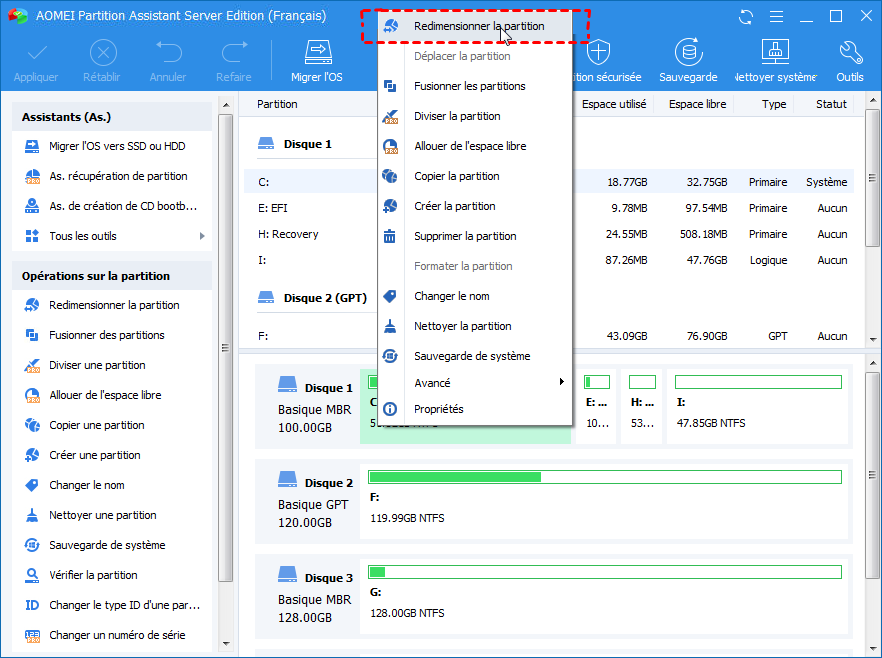Click the disk map panel vertical scrollbar

tap(872, 475)
